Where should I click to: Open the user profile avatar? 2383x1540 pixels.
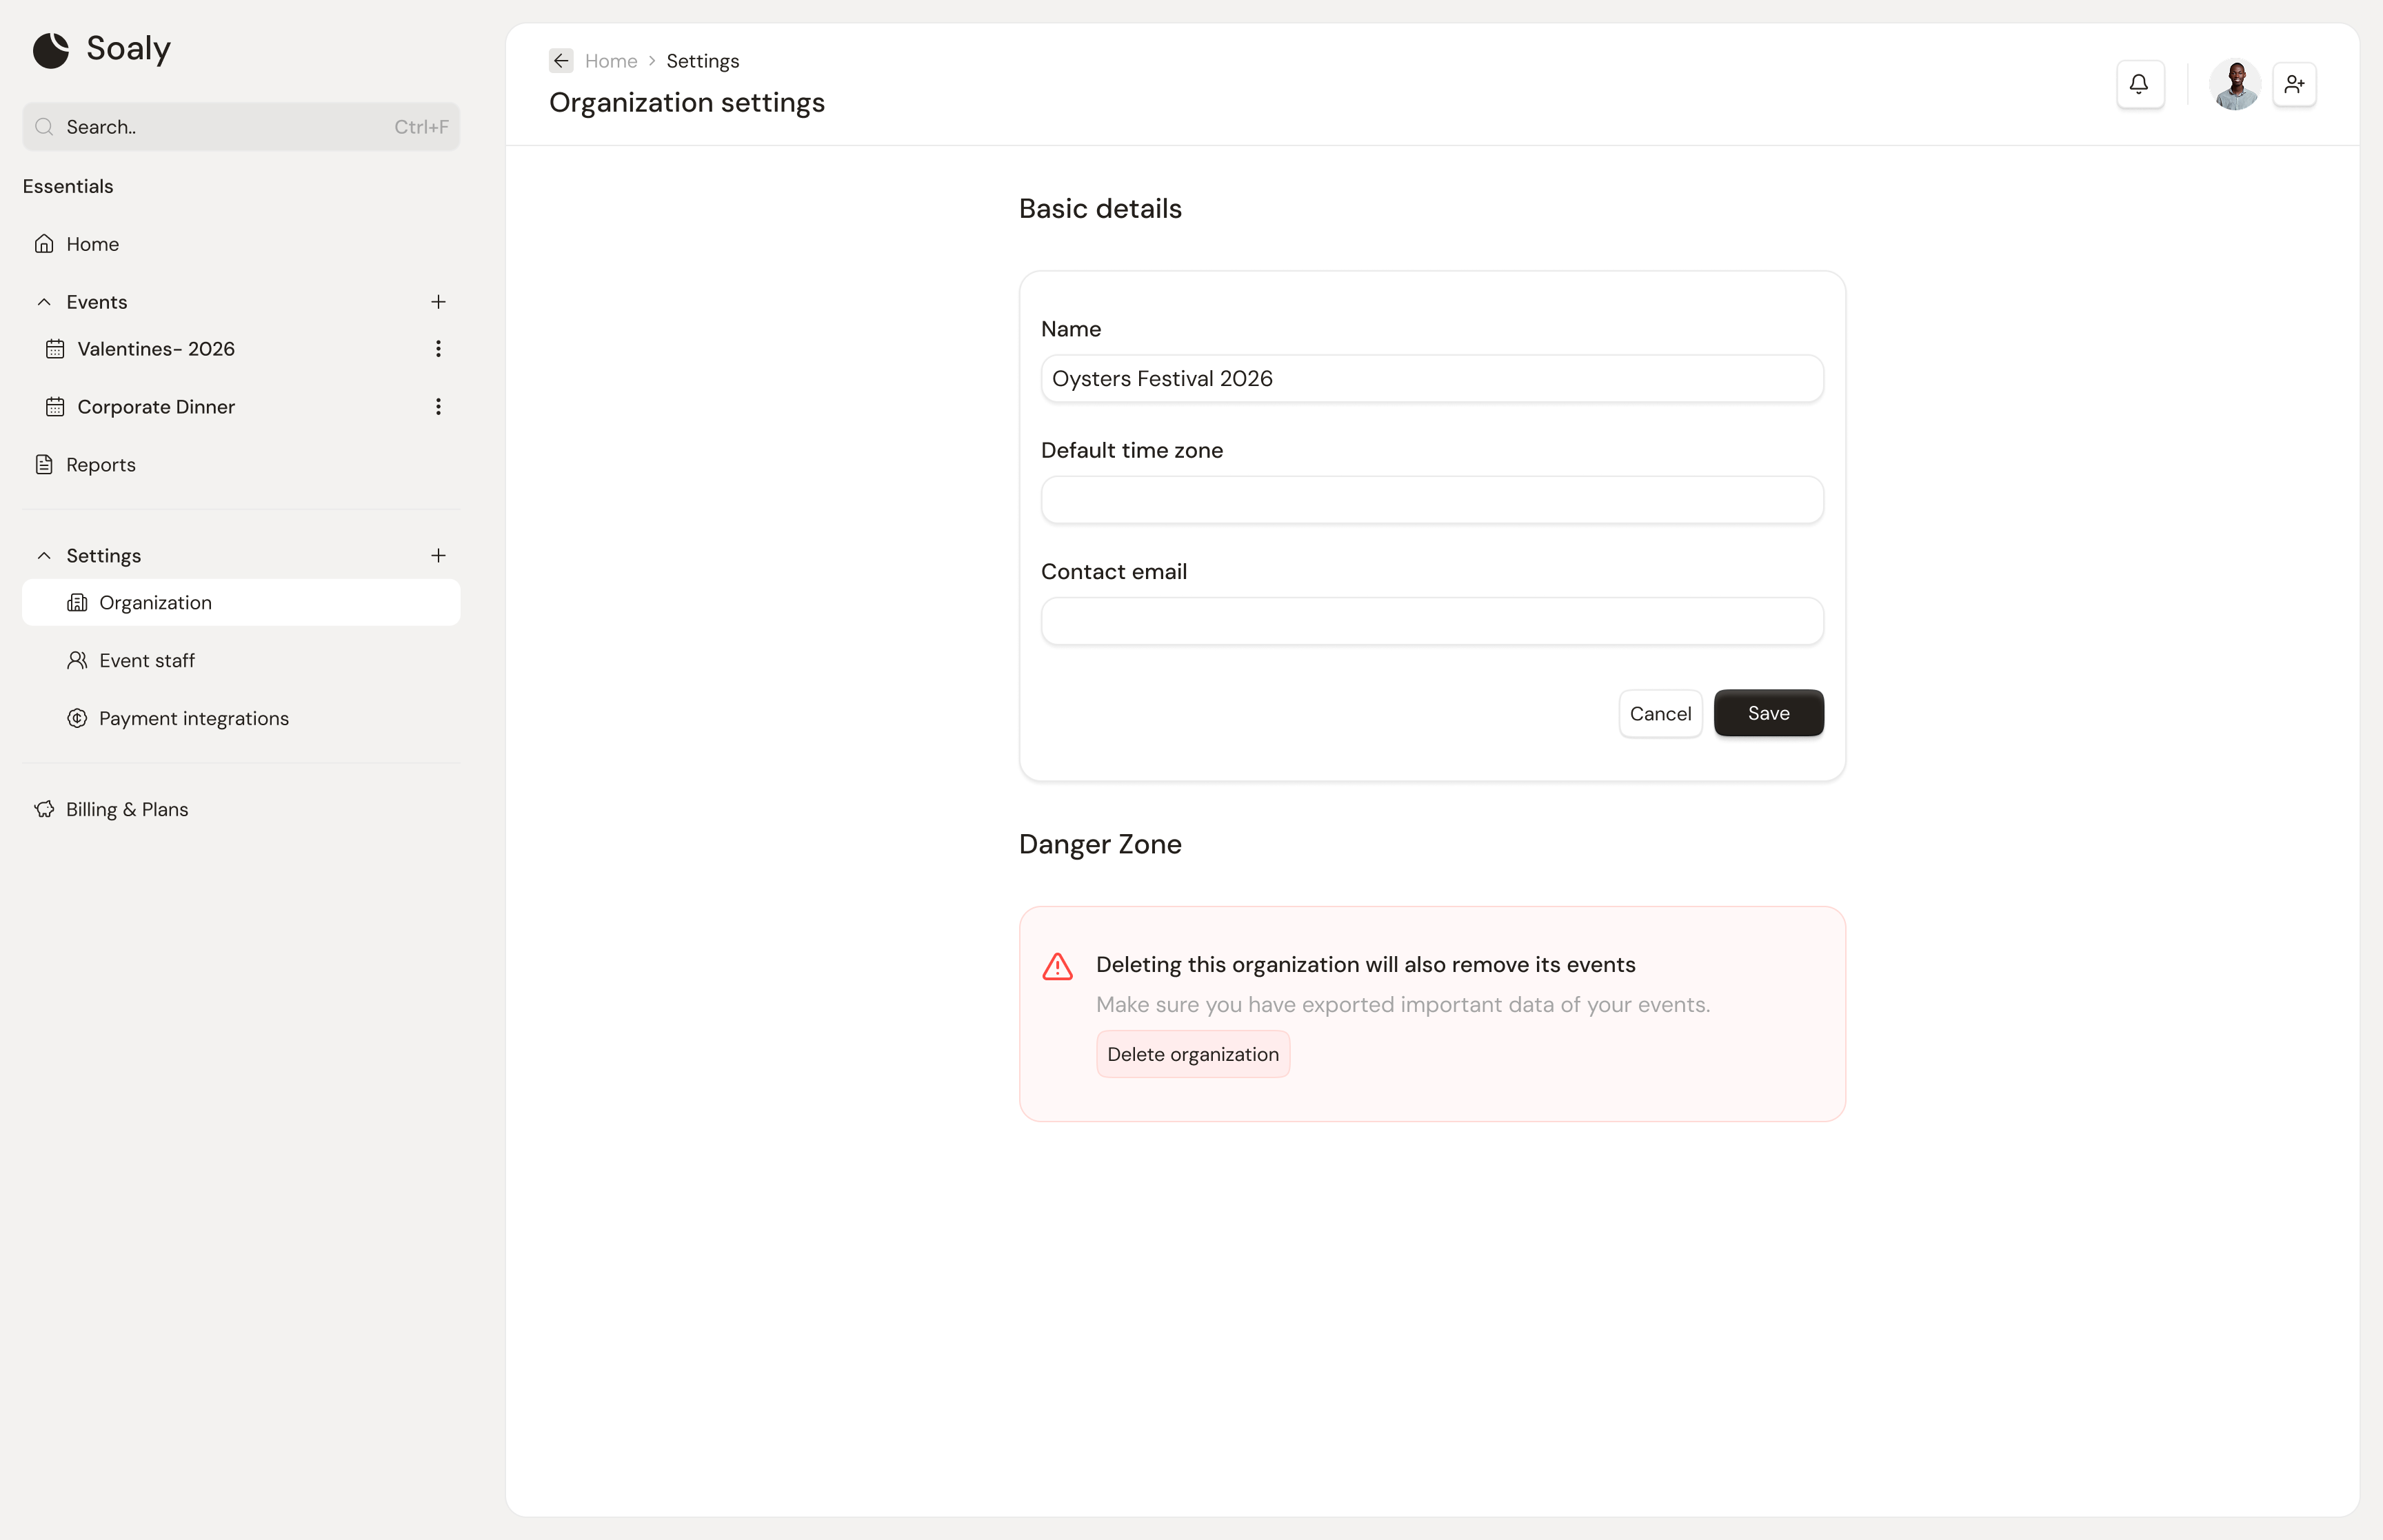point(2234,84)
